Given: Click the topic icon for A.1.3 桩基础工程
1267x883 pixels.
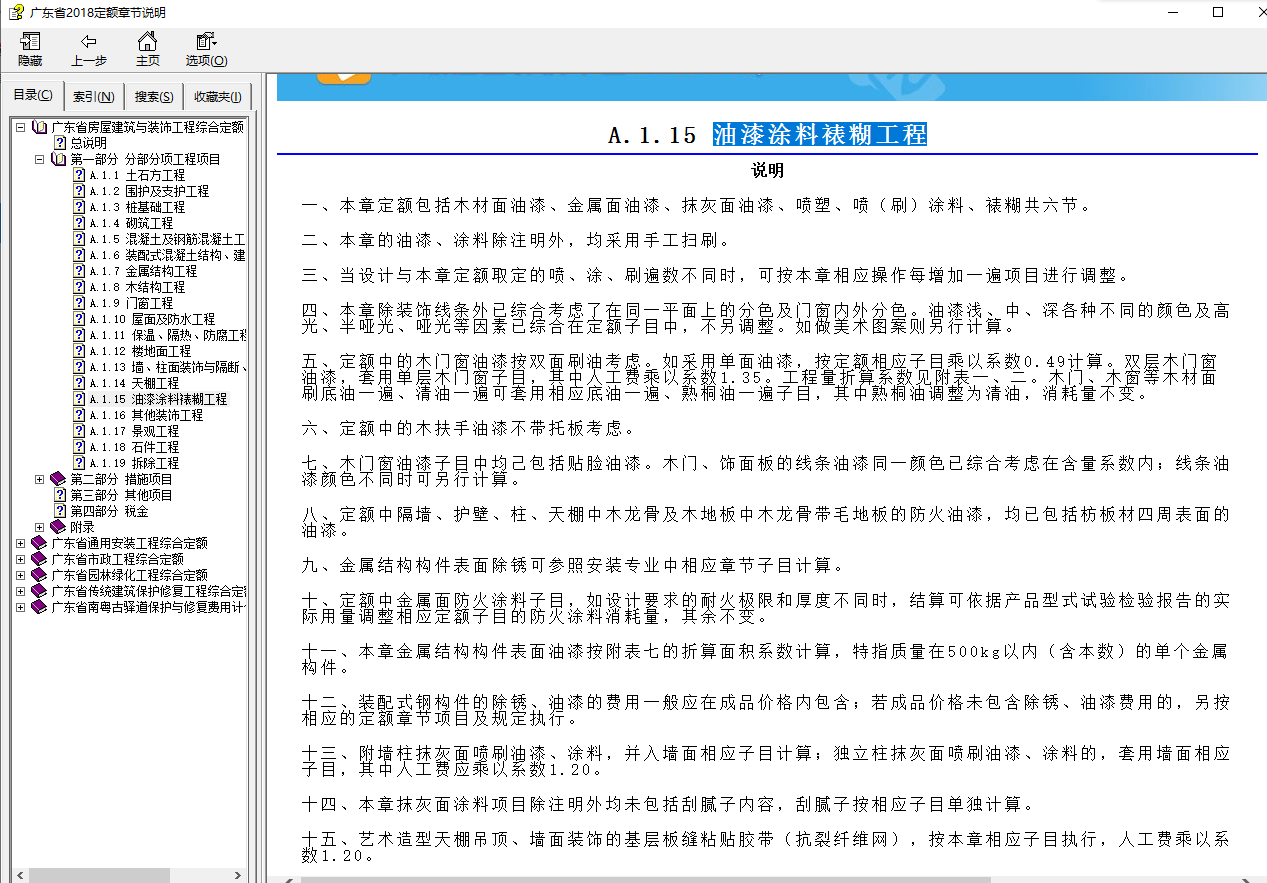Looking at the screenshot, I should (x=79, y=207).
